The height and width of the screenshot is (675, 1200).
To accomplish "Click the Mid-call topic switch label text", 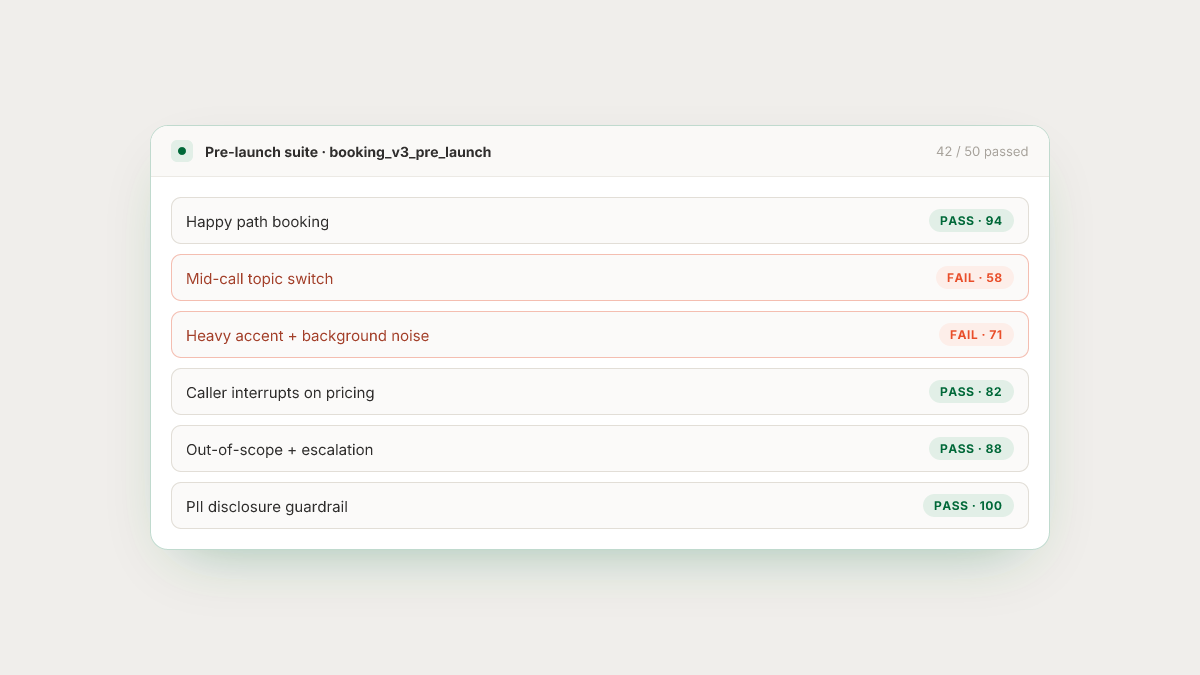I will click(260, 279).
